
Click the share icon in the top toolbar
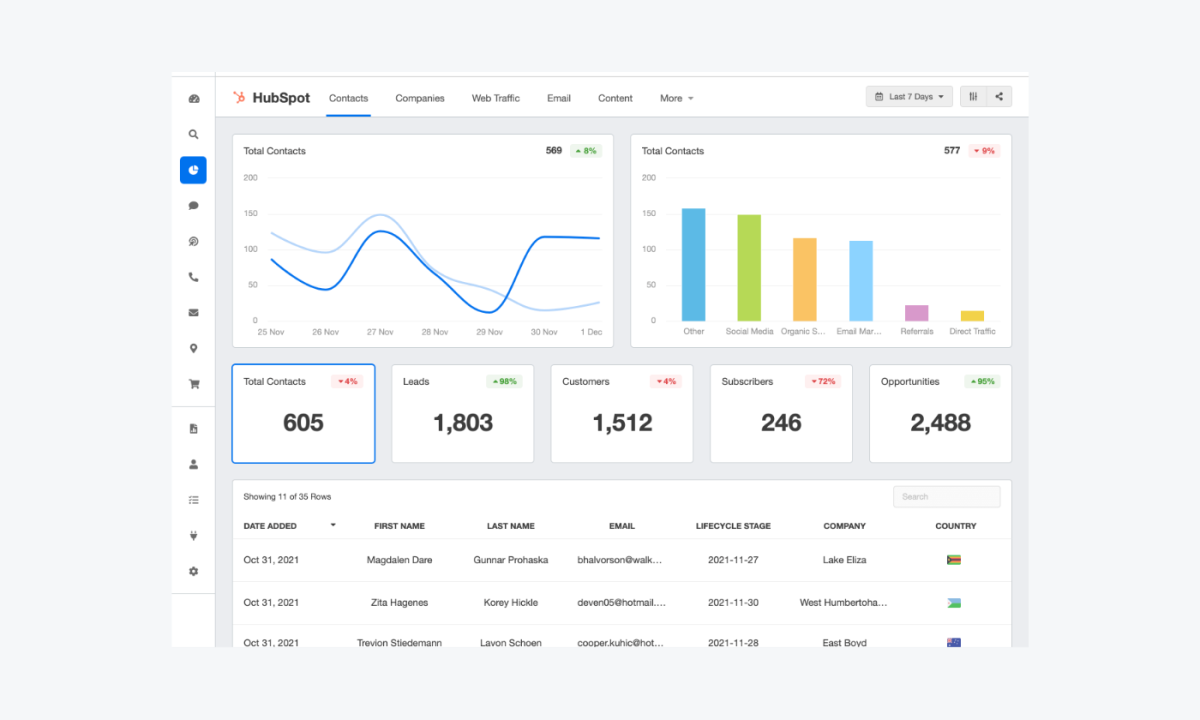[x=999, y=96]
